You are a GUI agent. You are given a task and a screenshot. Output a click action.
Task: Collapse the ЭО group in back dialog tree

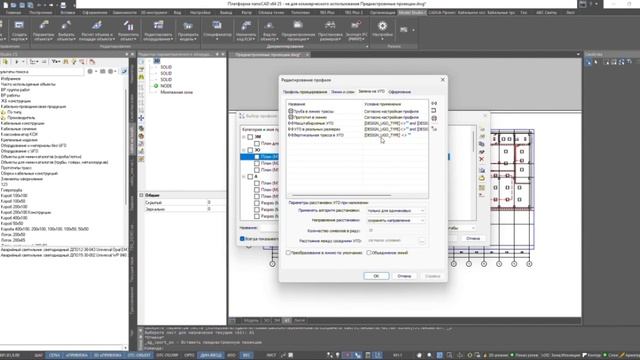(244, 150)
